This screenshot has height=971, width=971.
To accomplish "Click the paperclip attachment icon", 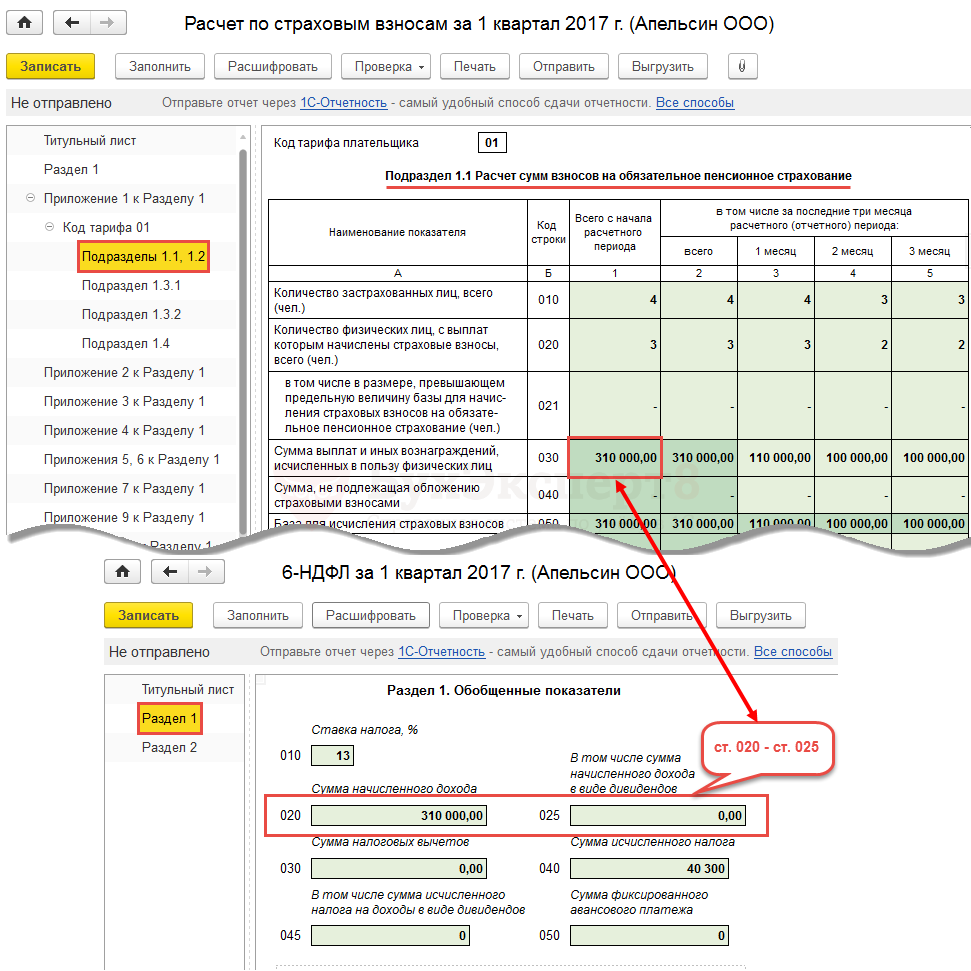I will [x=742, y=66].
